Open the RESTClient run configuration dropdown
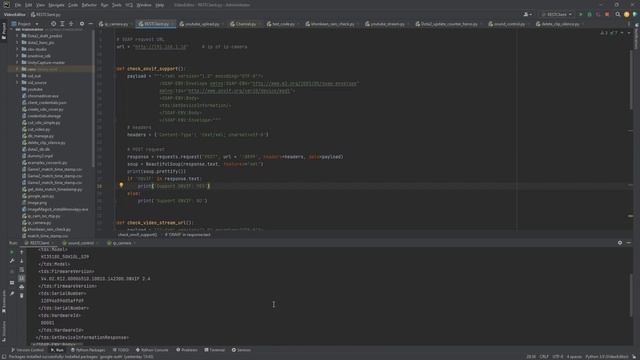This screenshot has height=360, width=640. (x=557, y=14)
